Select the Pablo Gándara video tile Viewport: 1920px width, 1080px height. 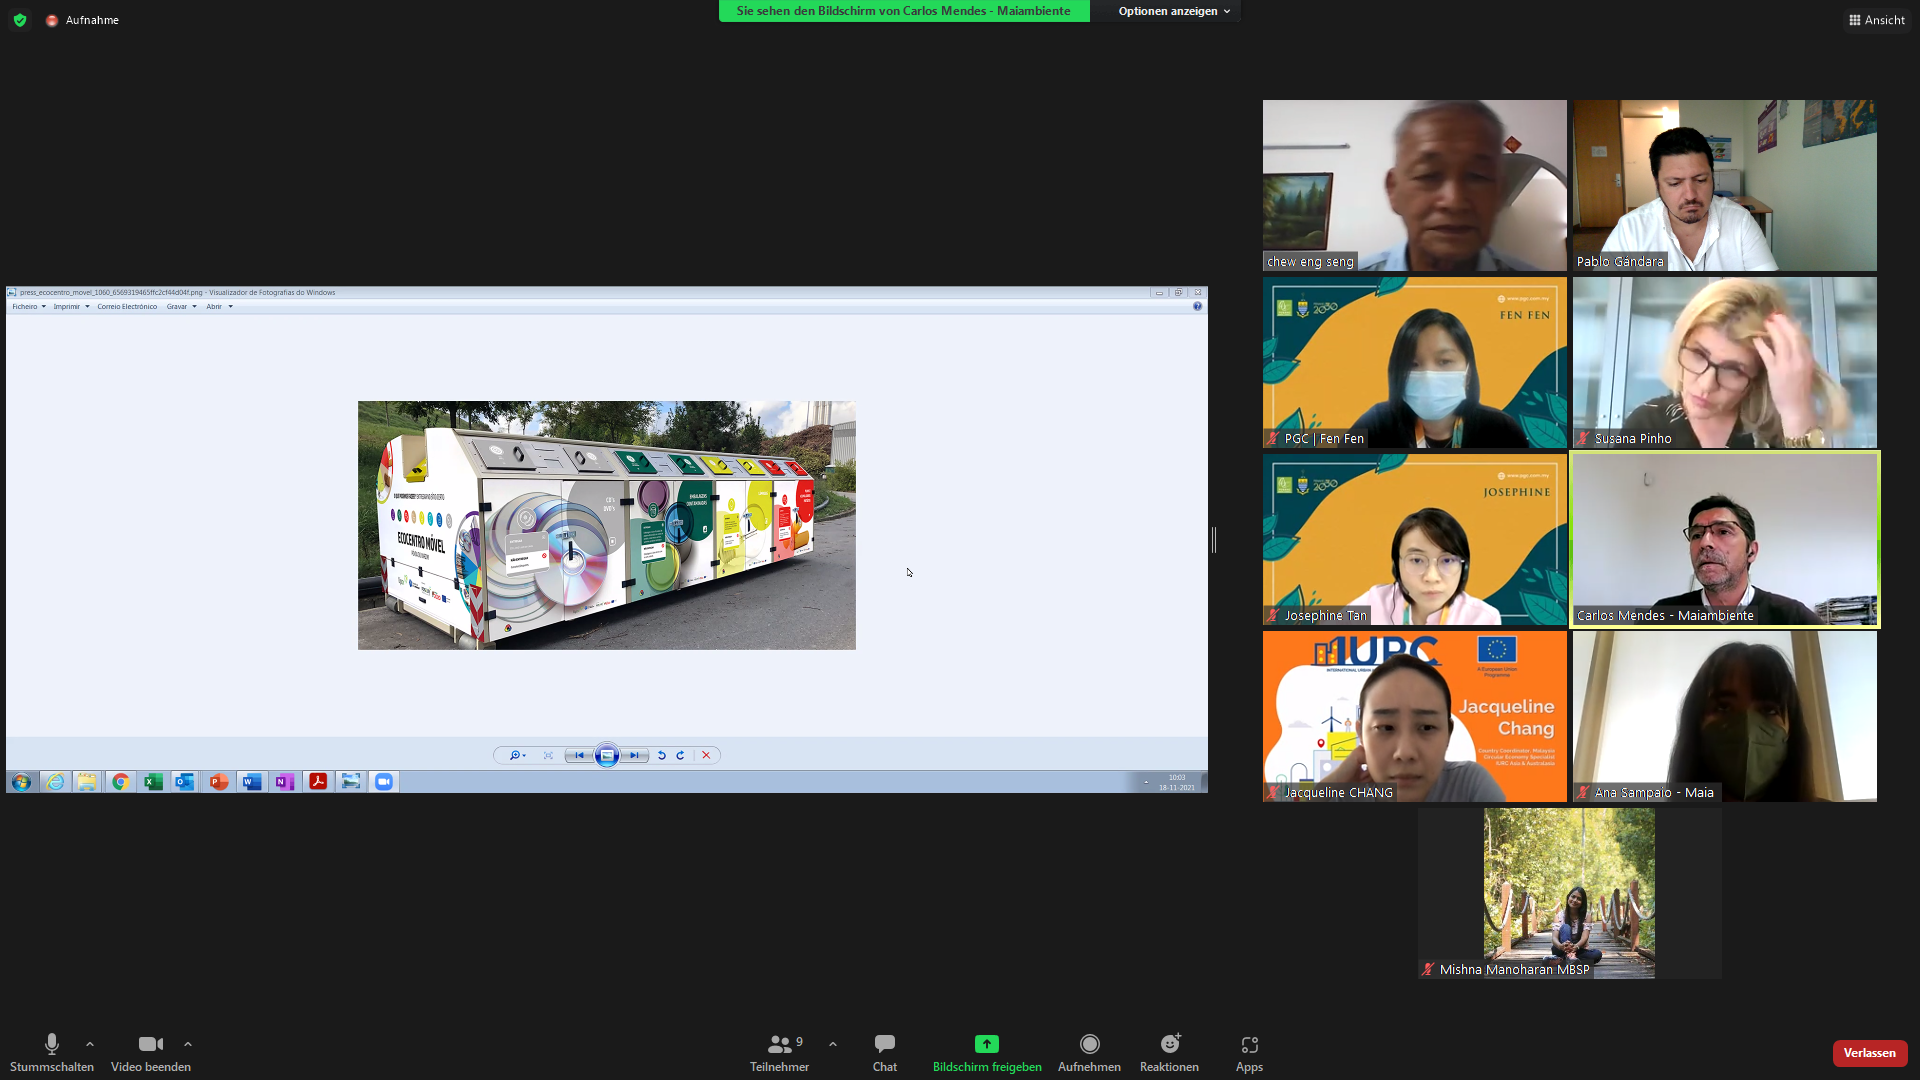pos(1724,185)
